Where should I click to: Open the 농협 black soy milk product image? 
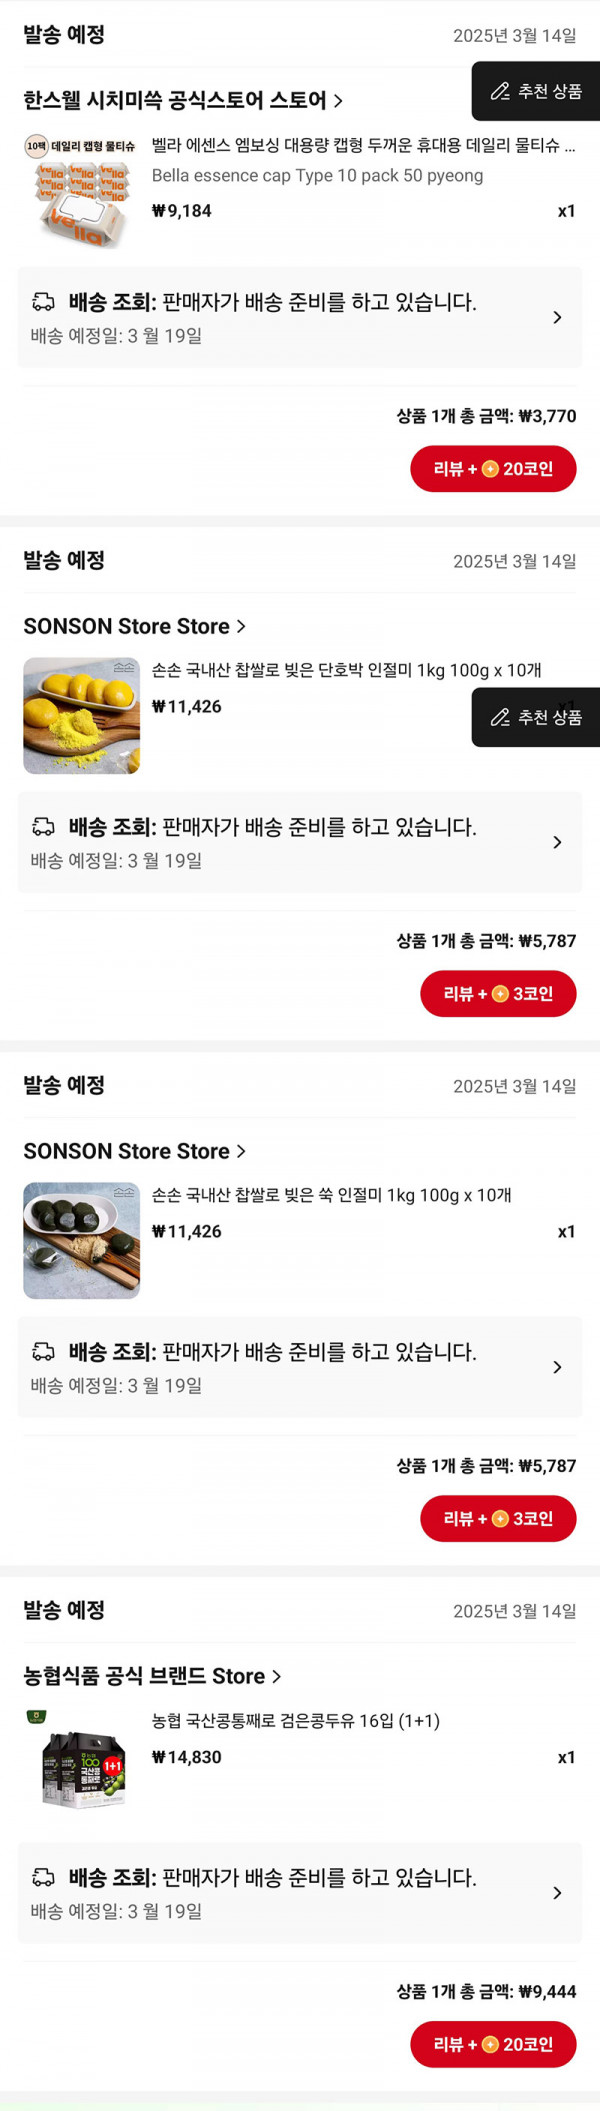point(81,1766)
